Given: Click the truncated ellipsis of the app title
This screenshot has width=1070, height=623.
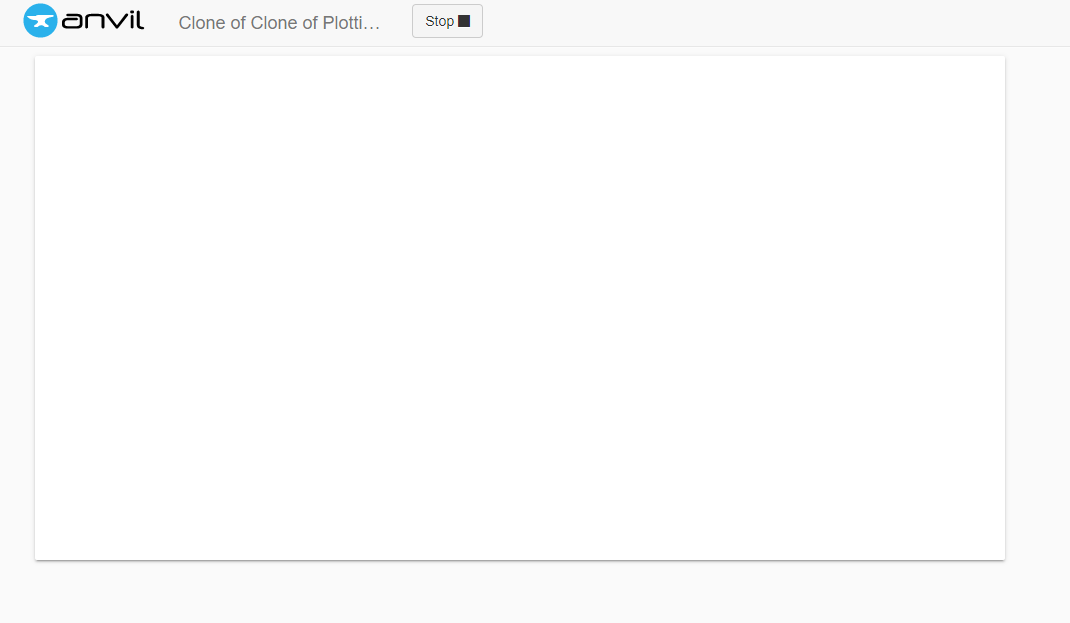Looking at the screenshot, I should click(x=373, y=27).
